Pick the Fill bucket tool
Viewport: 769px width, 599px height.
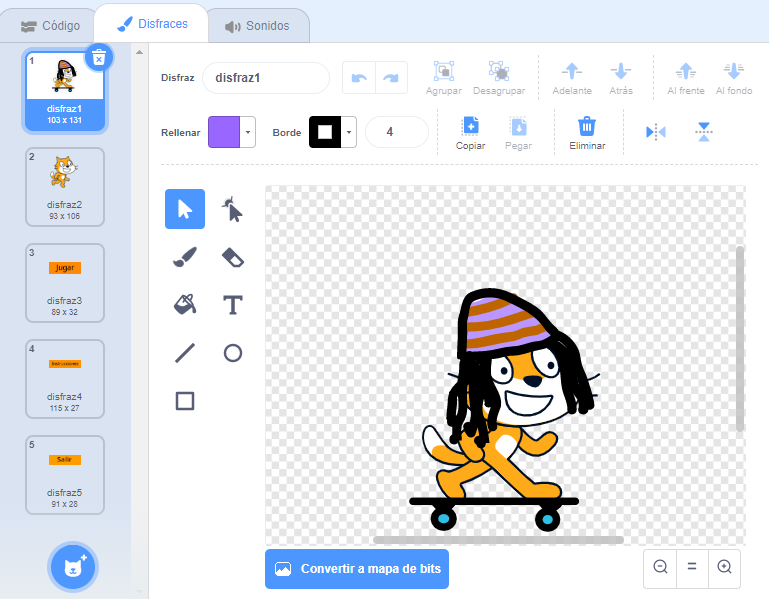point(185,304)
